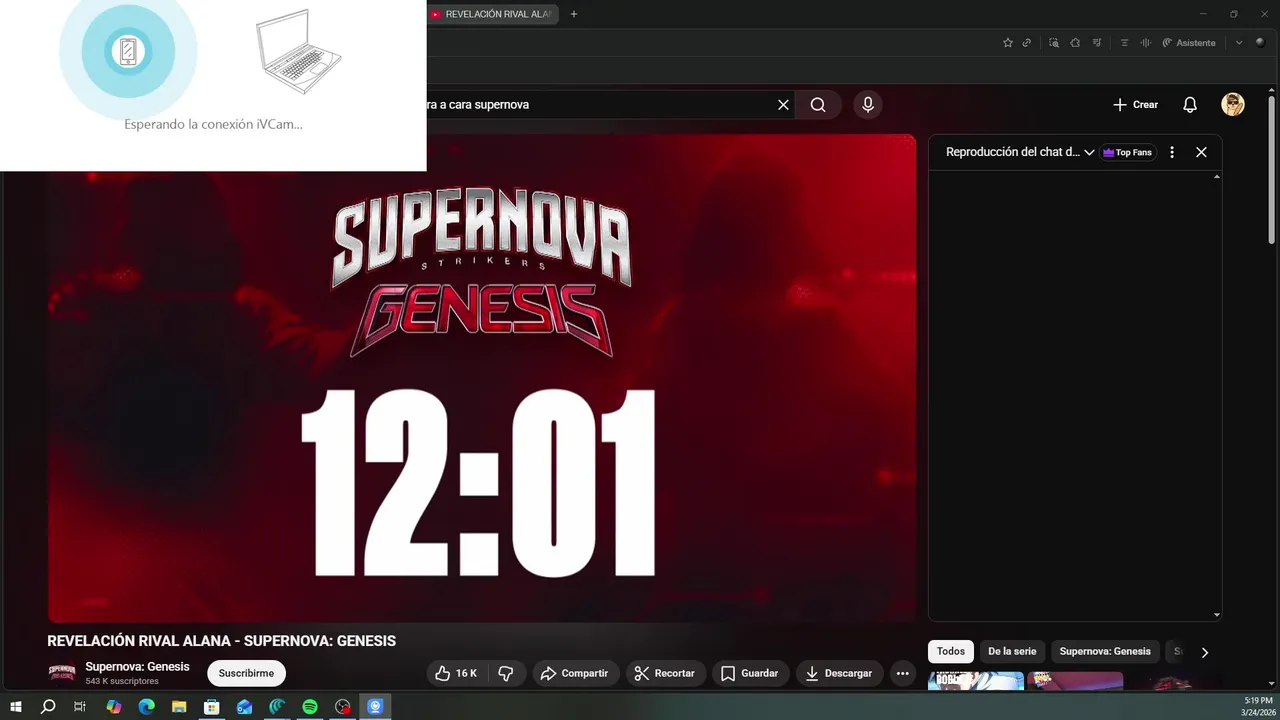Click the Descargar download button
1280x720 pixels.
click(x=839, y=673)
